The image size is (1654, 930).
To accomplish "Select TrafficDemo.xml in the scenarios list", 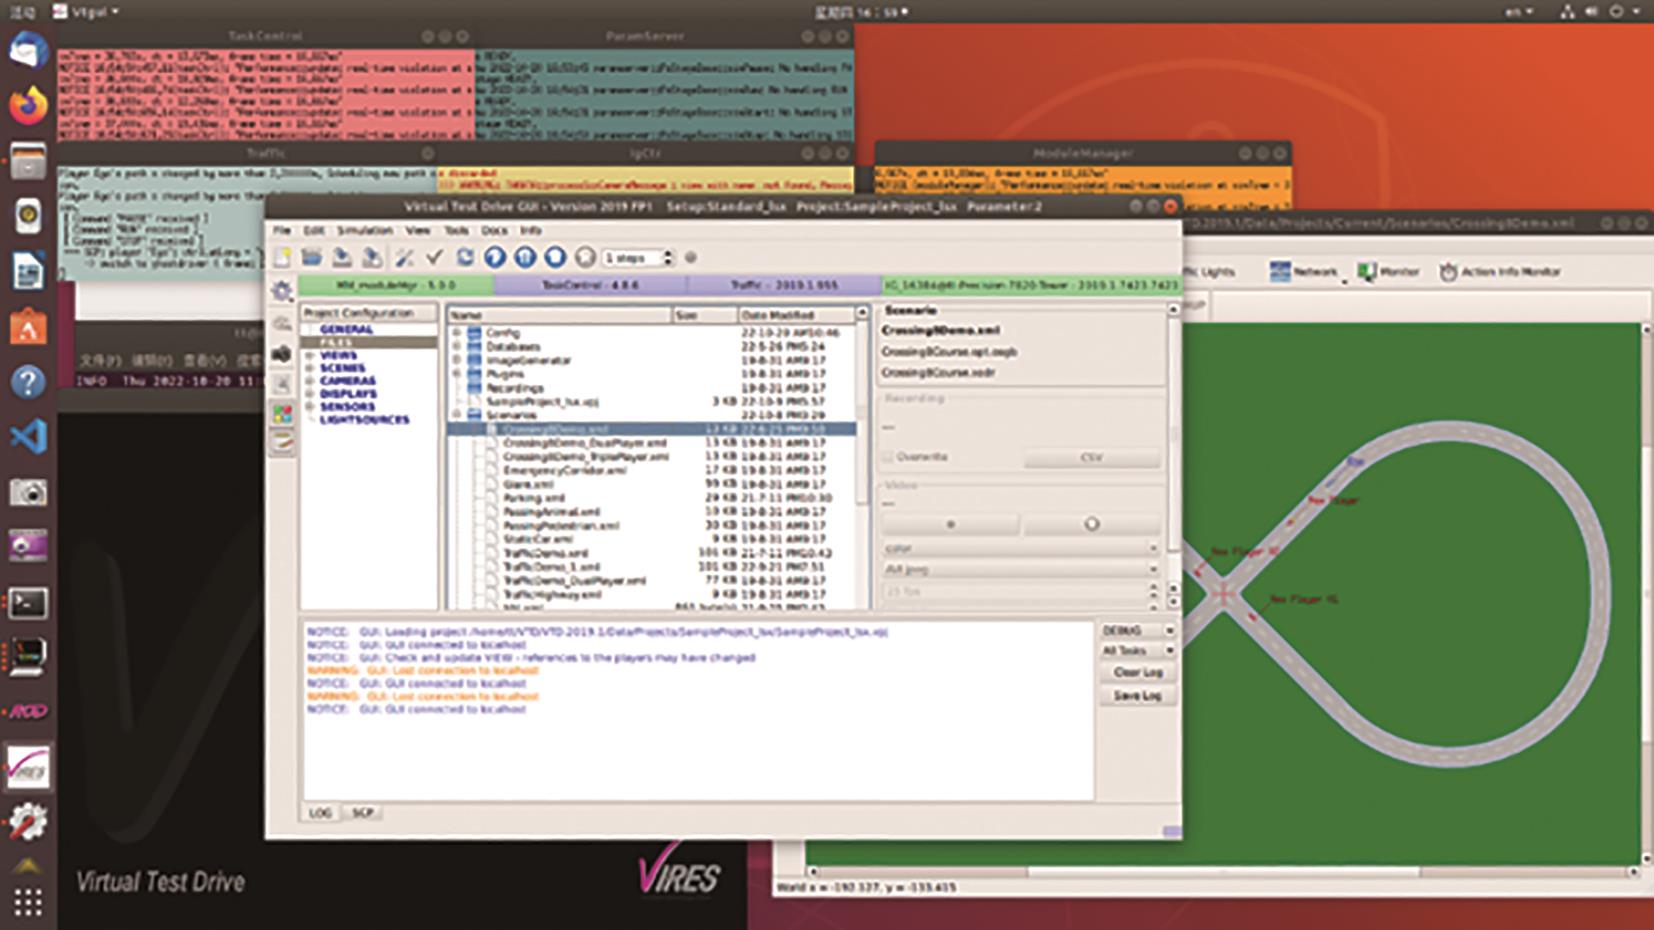I will tap(545, 553).
